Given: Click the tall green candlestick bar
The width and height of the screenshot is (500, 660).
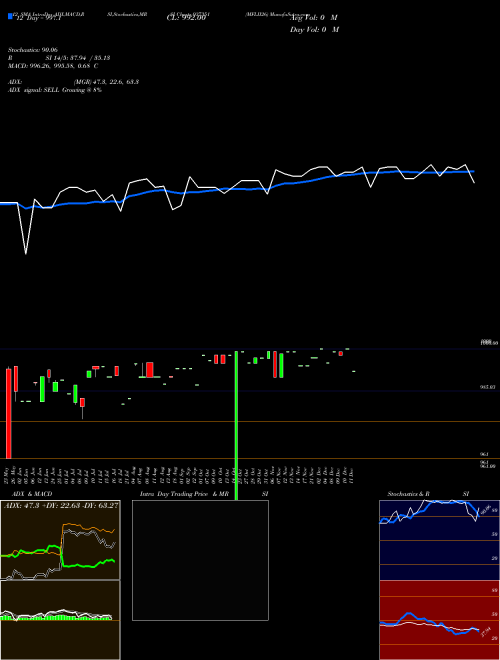Looking at the screenshot, I should (x=236, y=425).
